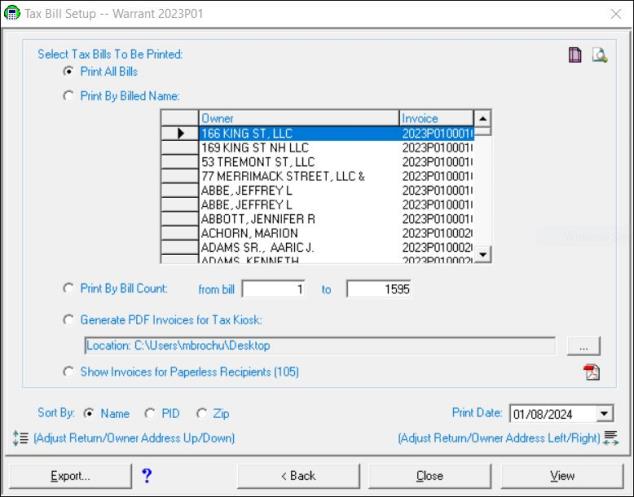The height and width of the screenshot is (497, 634).
Task: Choose Print By Bill Count option
Action: pyautogui.click(x=68, y=288)
